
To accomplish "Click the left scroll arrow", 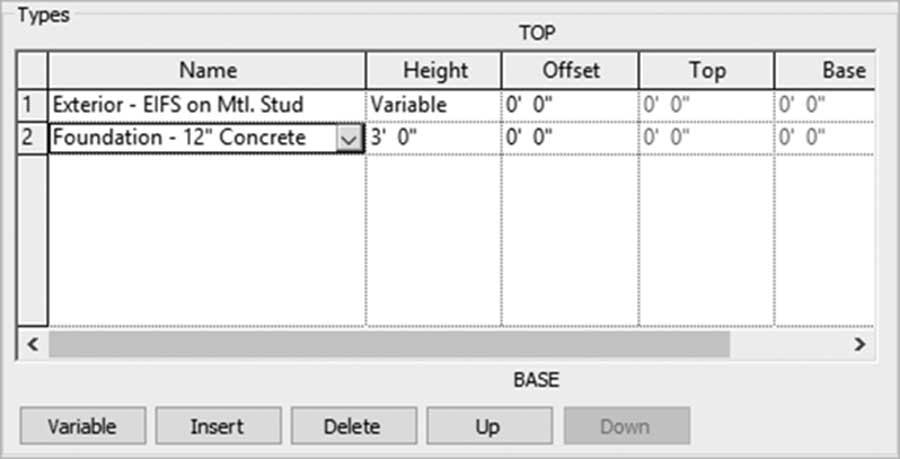I will [33, 344].
